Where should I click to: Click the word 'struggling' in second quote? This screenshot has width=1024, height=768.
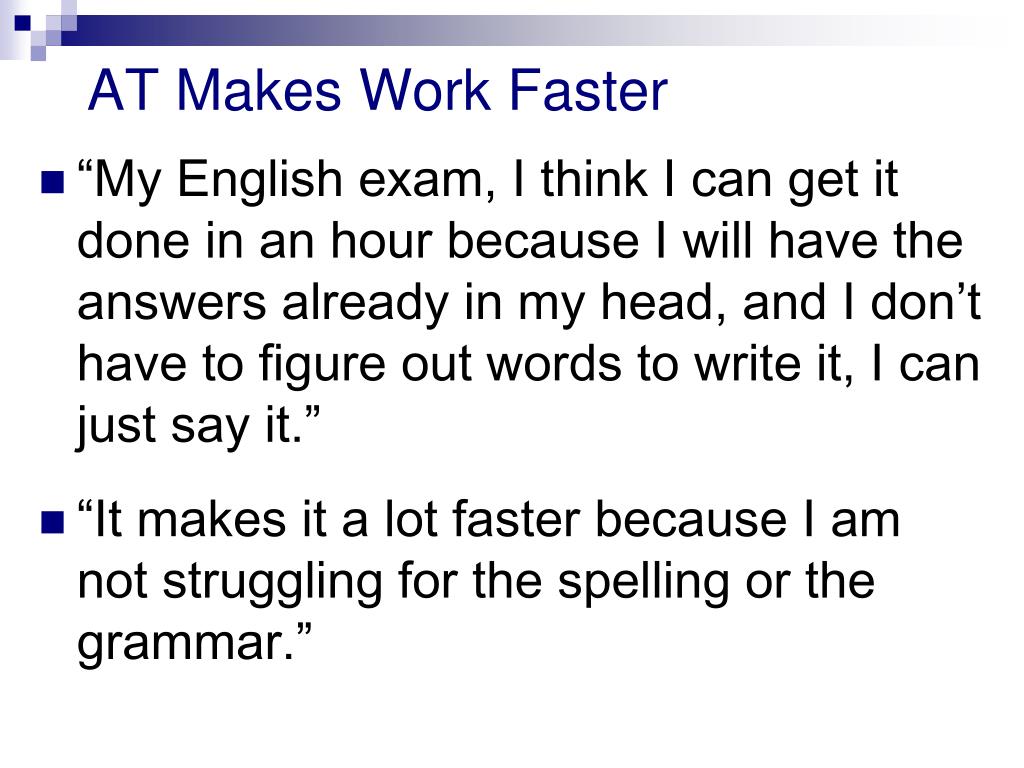click(x=272, y=583)
